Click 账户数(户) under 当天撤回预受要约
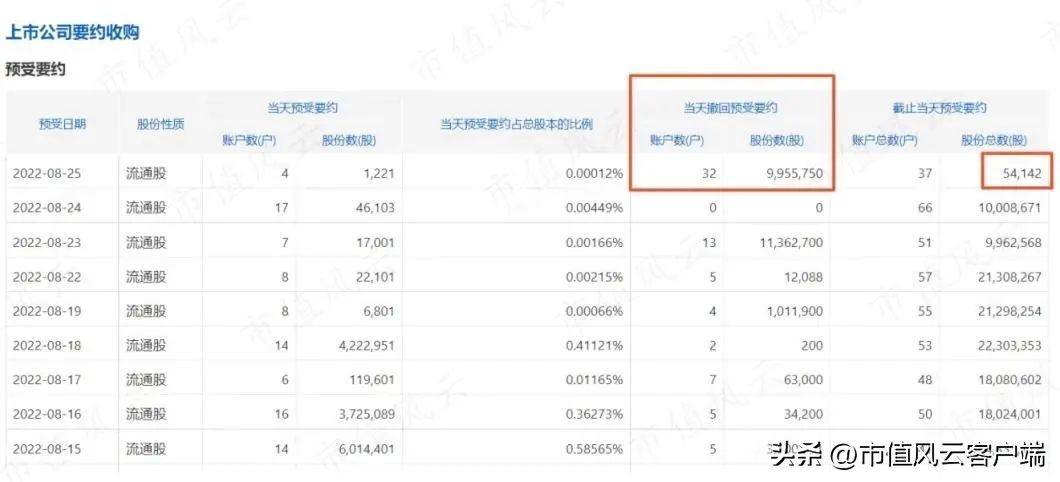The width and height of the screenshot is (1060, 482). pos(677,141)
